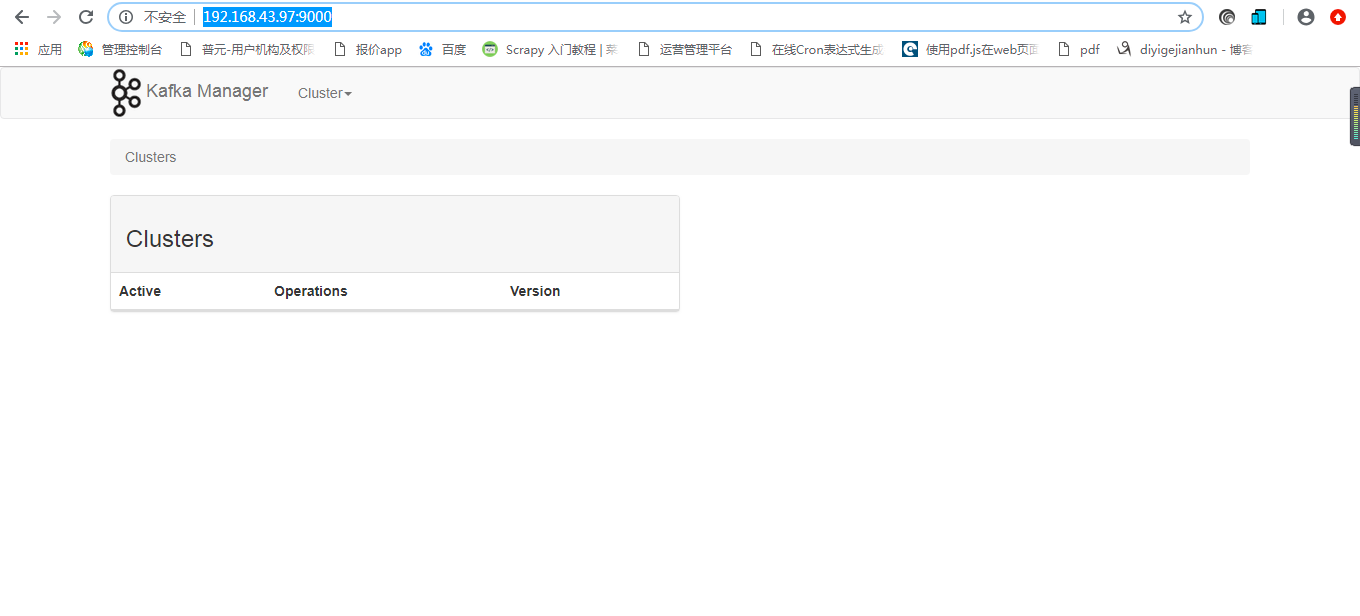Click the Version column header

click(x=535, y=291)
